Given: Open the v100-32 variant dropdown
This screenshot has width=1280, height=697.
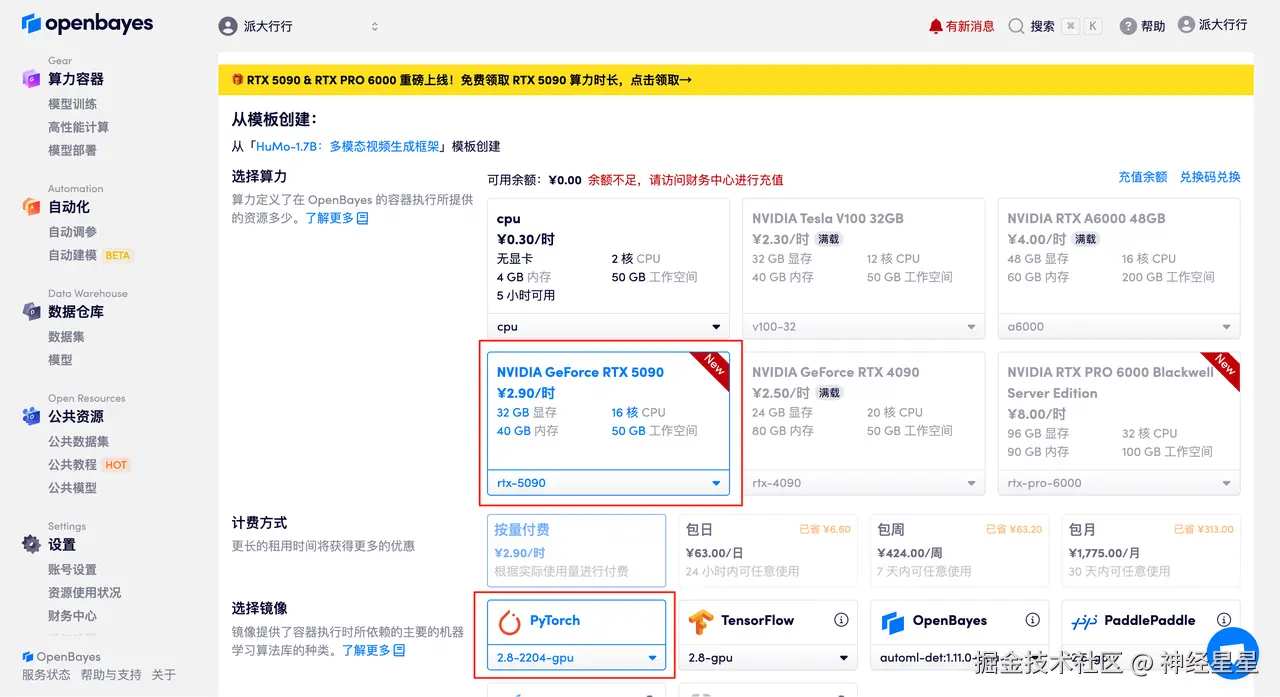Looking at the screenshot, I should (x=864, y=327).
